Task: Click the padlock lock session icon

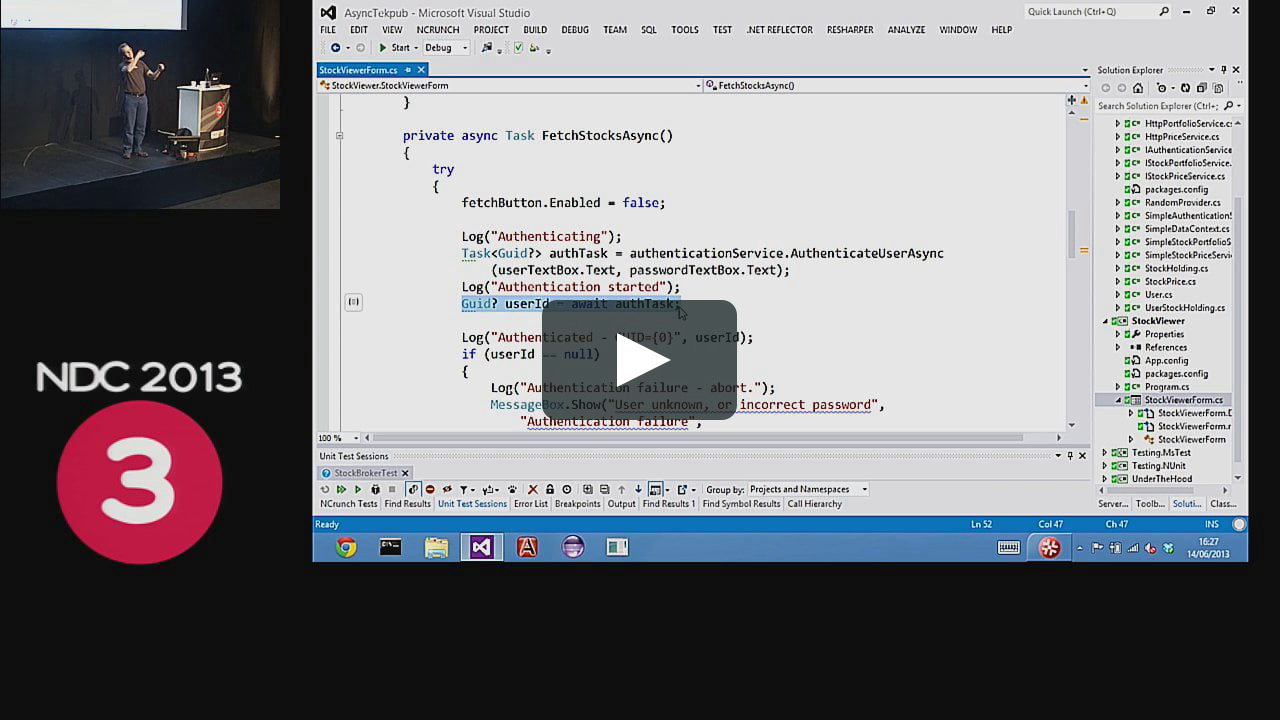Action: [x=550, y=490]
